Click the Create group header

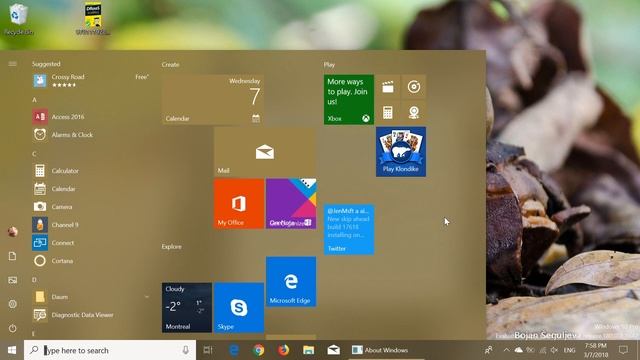[x=170, y=64]
